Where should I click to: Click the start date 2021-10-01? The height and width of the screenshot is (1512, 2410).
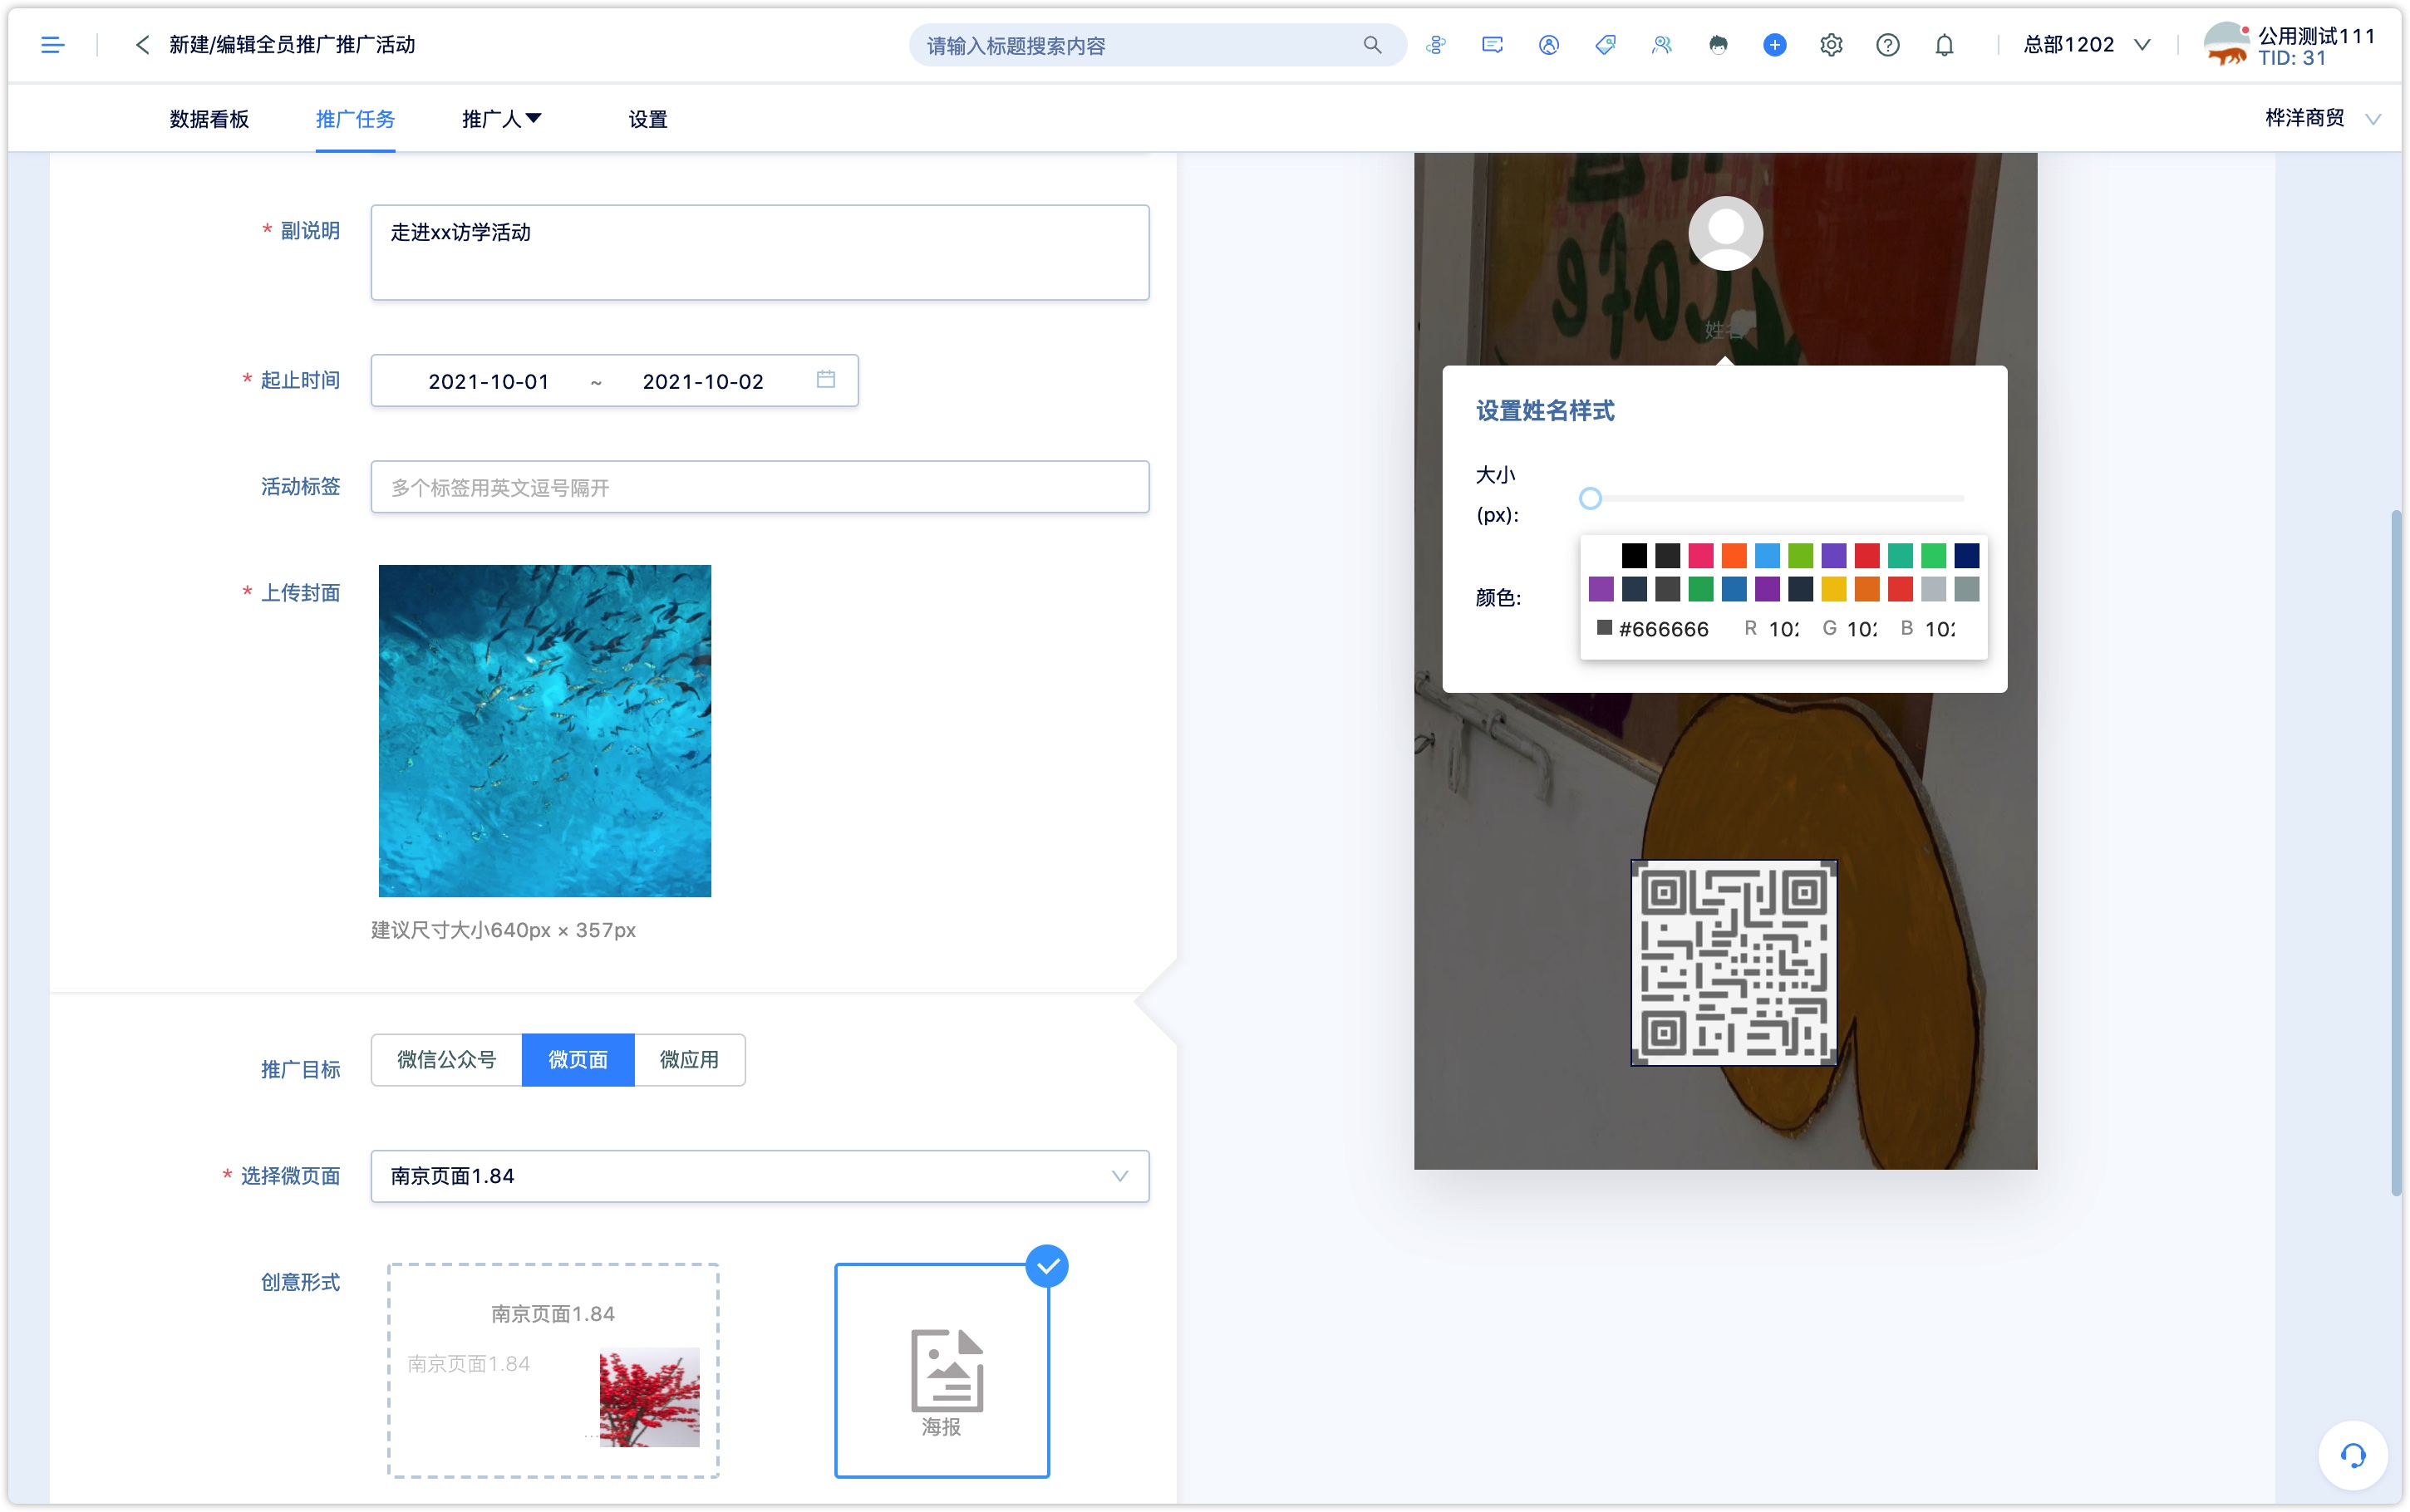coord(489,381)
